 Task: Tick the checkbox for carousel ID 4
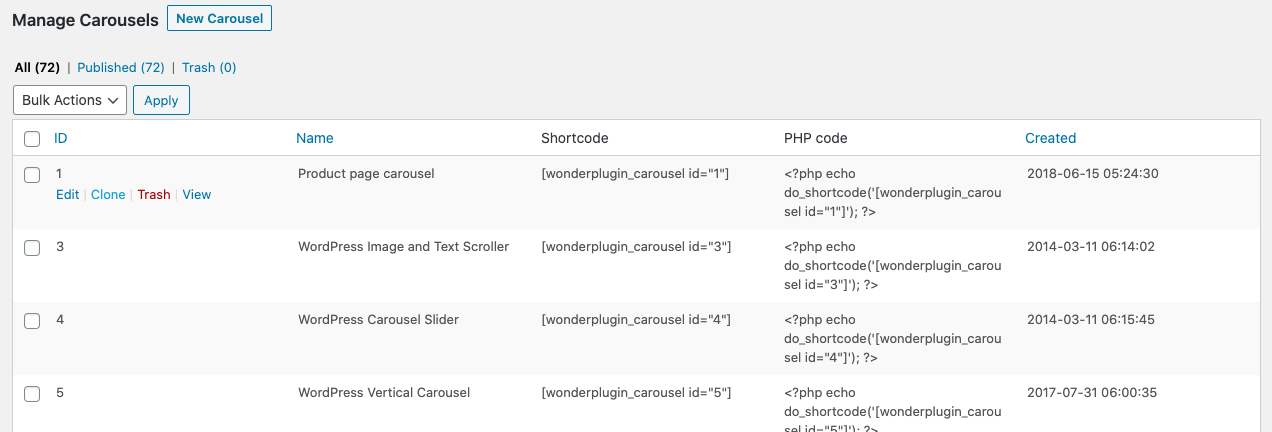pyautogui.click(x=32, y=321)
